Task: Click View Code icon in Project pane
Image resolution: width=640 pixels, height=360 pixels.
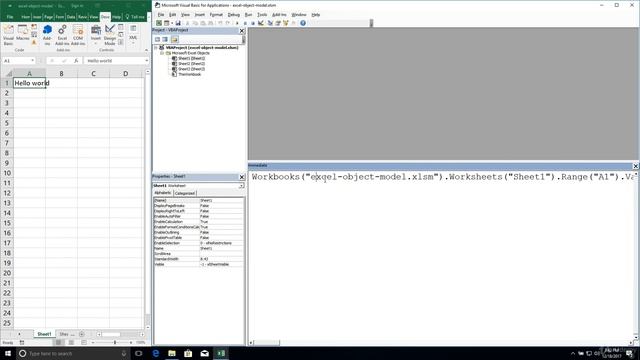Action: click(x=157, y=39)
